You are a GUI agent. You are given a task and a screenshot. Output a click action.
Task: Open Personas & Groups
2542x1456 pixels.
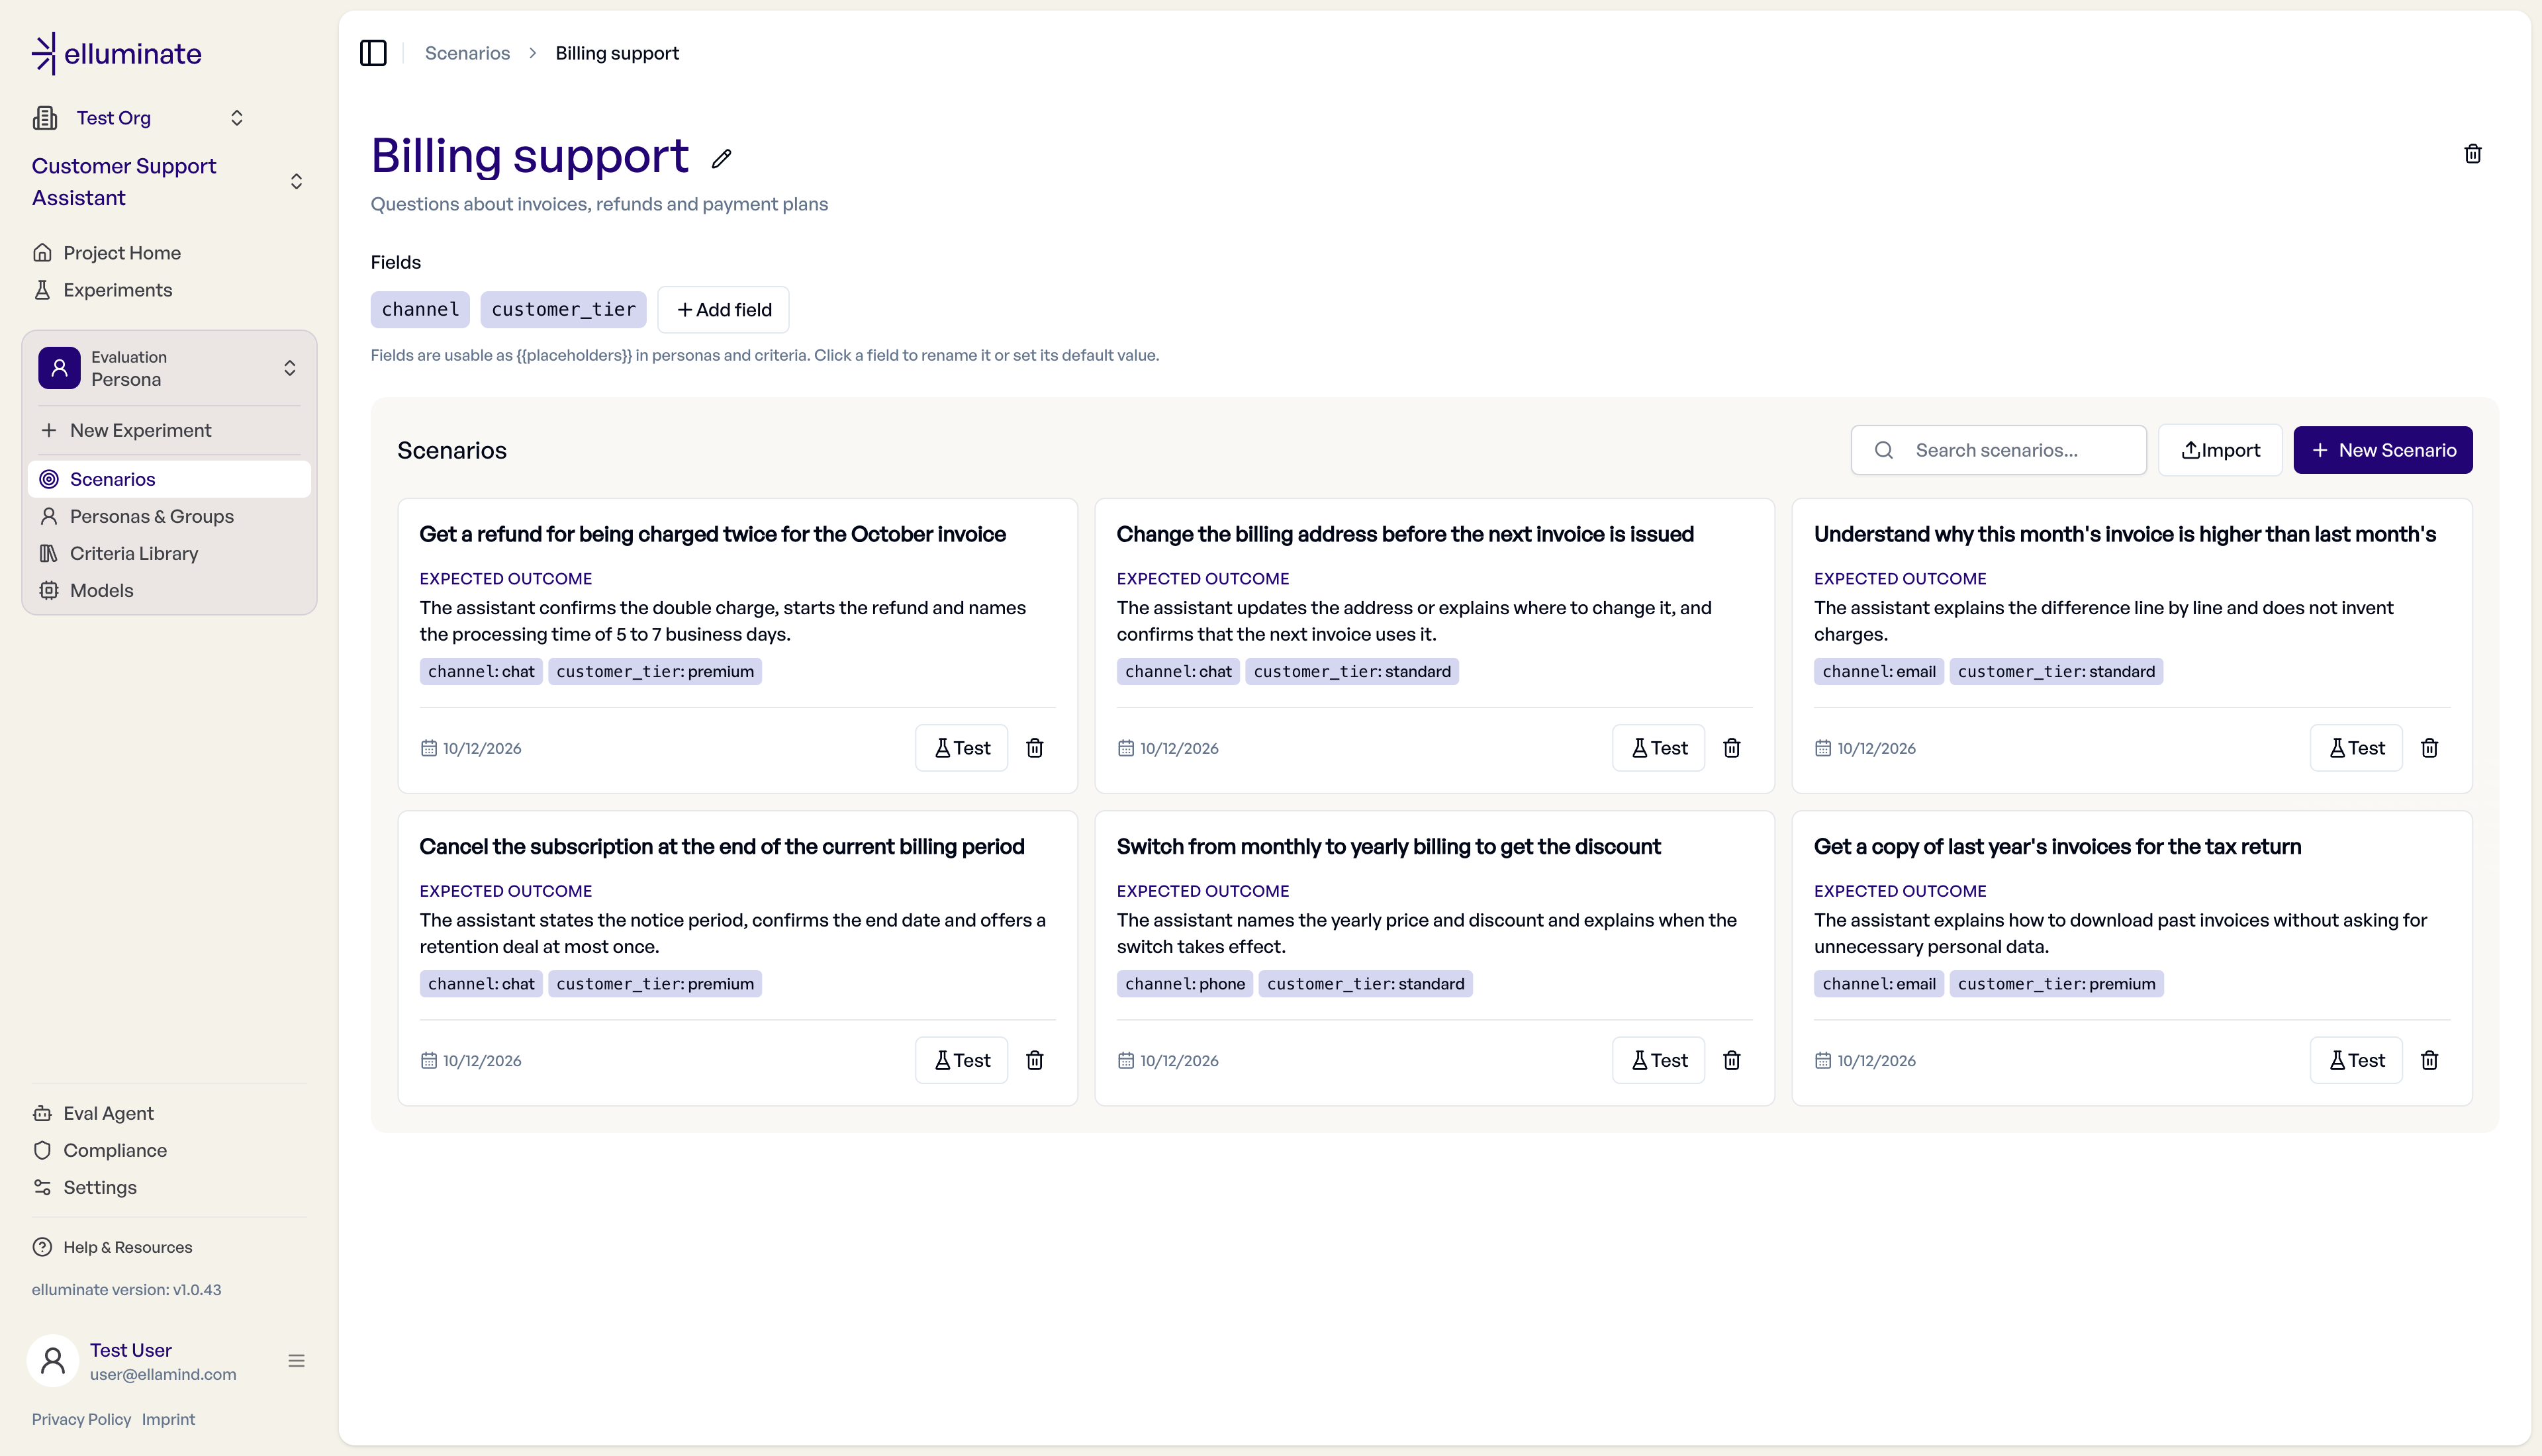click(151, 516)
